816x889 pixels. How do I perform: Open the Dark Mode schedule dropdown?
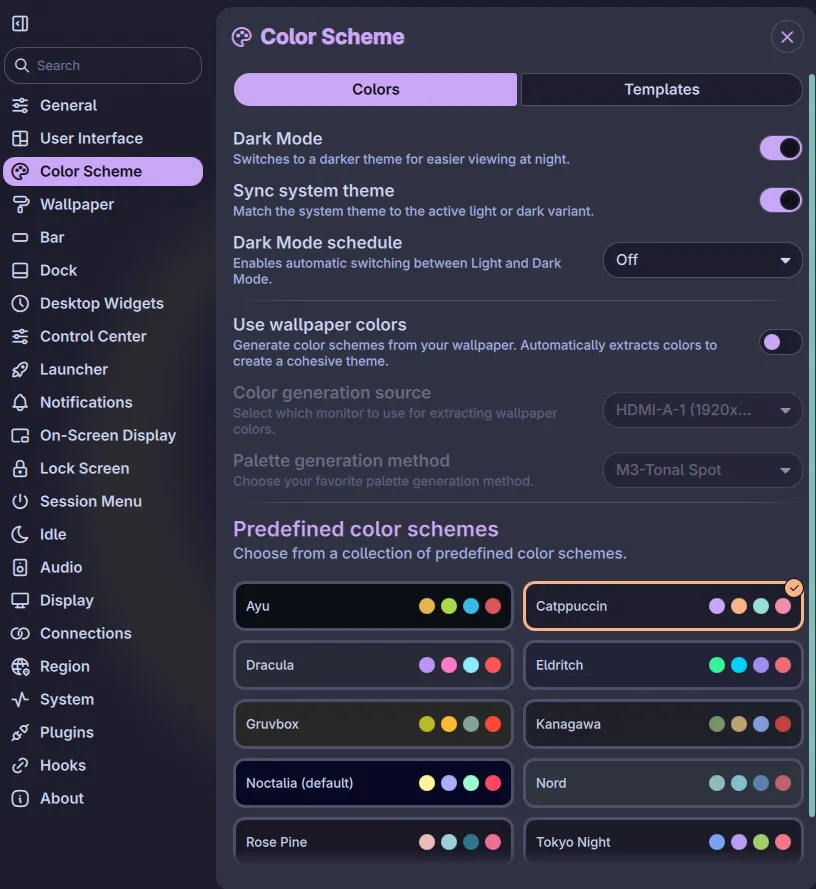click(703, 260)
